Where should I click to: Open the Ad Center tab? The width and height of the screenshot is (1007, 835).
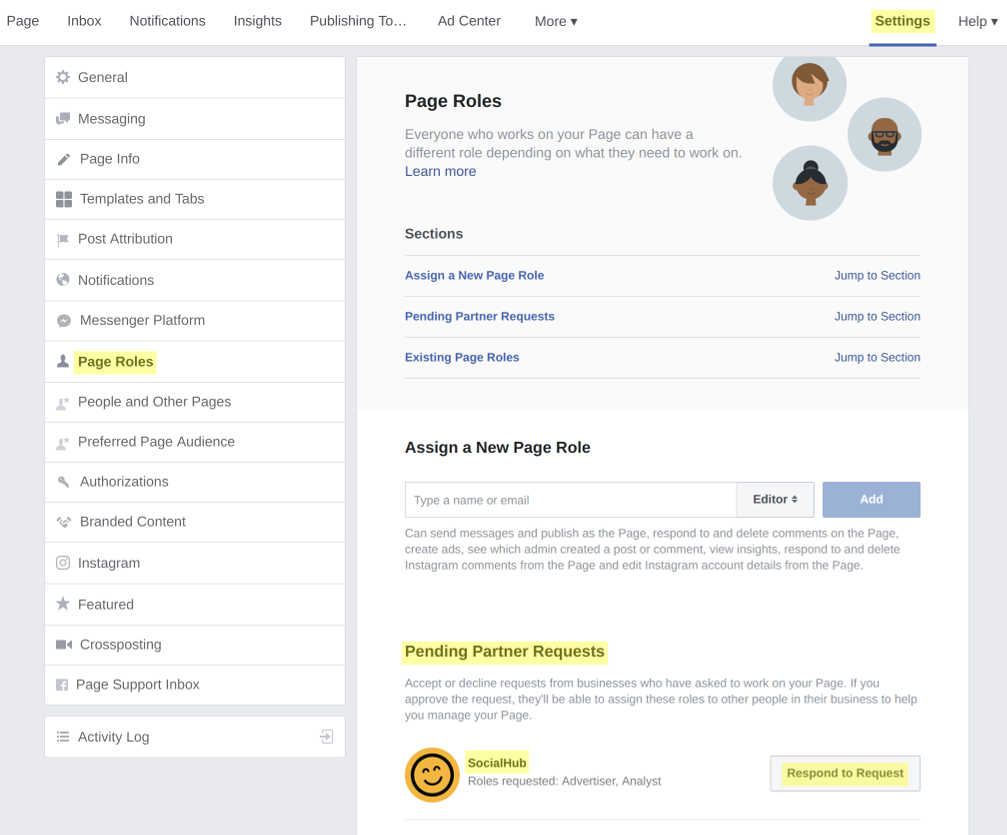coord(469,21)
